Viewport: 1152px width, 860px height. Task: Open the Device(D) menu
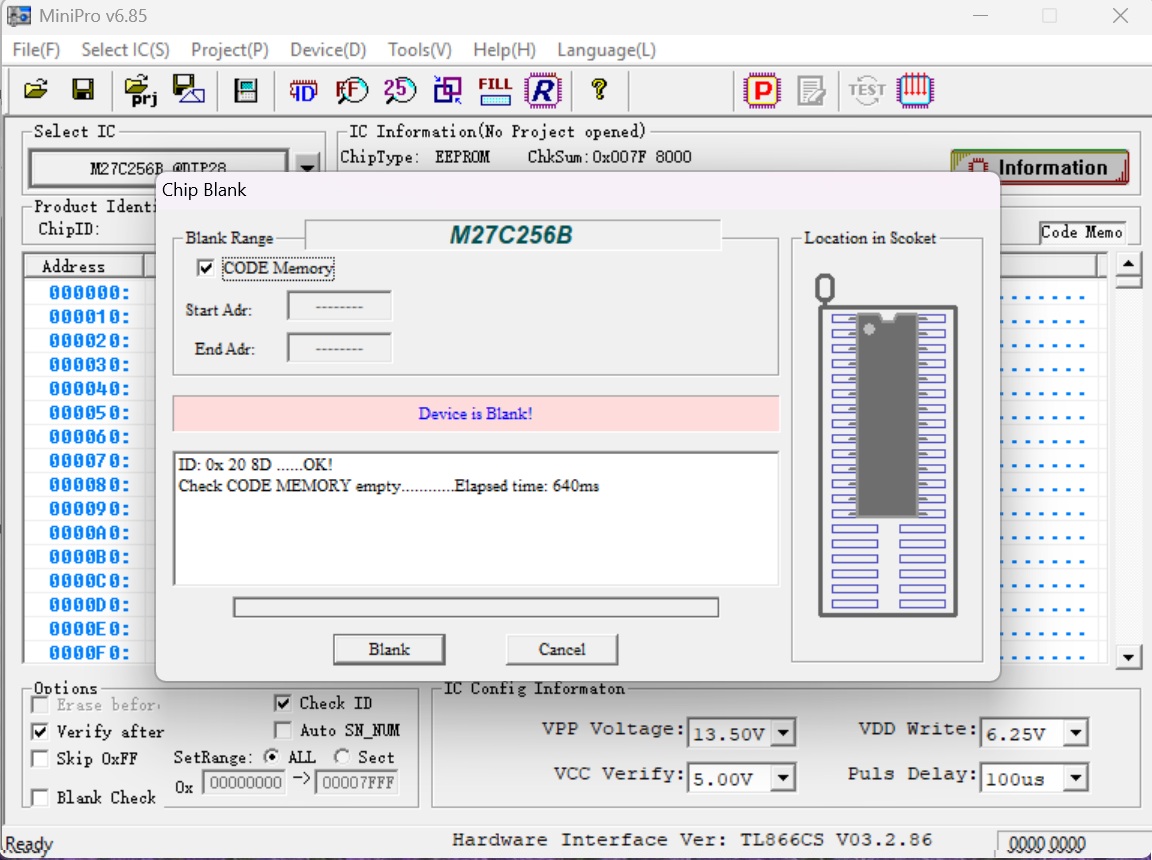click(x=328, y=50)
